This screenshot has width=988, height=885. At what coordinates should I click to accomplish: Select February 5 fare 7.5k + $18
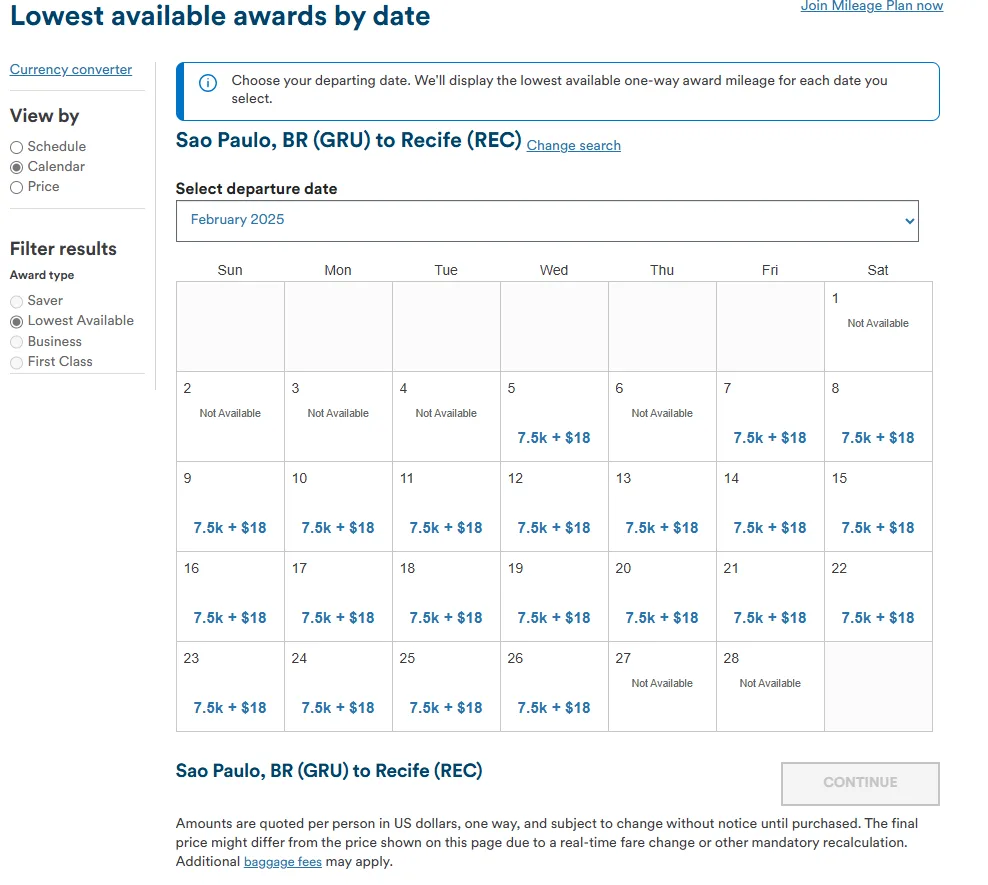[554, 438]
